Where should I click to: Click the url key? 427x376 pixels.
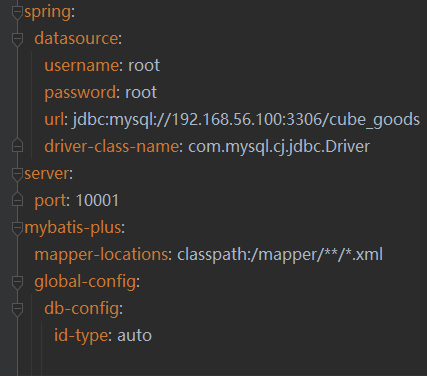pyautogui.click(x=54, y=119)
